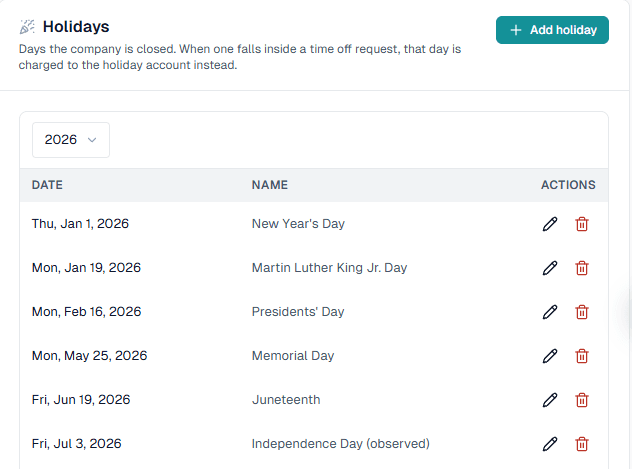The image size is (632, 469).
Task: Click the holiday description paragraph
Action: 240,57
